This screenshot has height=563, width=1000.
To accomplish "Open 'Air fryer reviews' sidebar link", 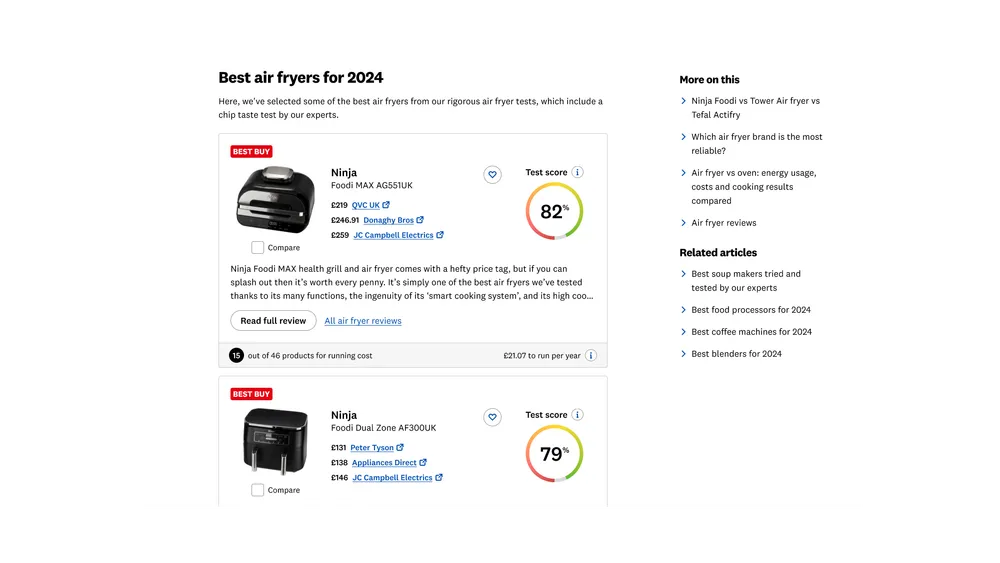I will pyautogui.click(x=724, y=223).
